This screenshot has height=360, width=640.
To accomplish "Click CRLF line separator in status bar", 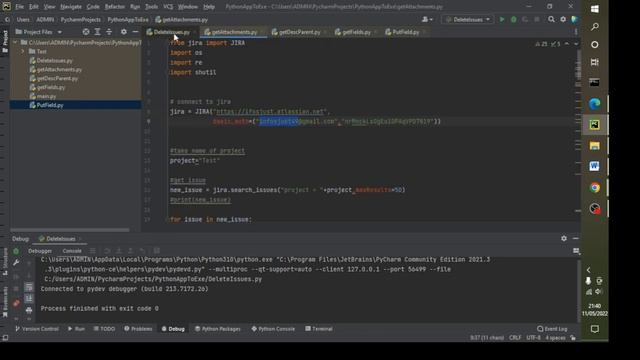I will point(515,338).
